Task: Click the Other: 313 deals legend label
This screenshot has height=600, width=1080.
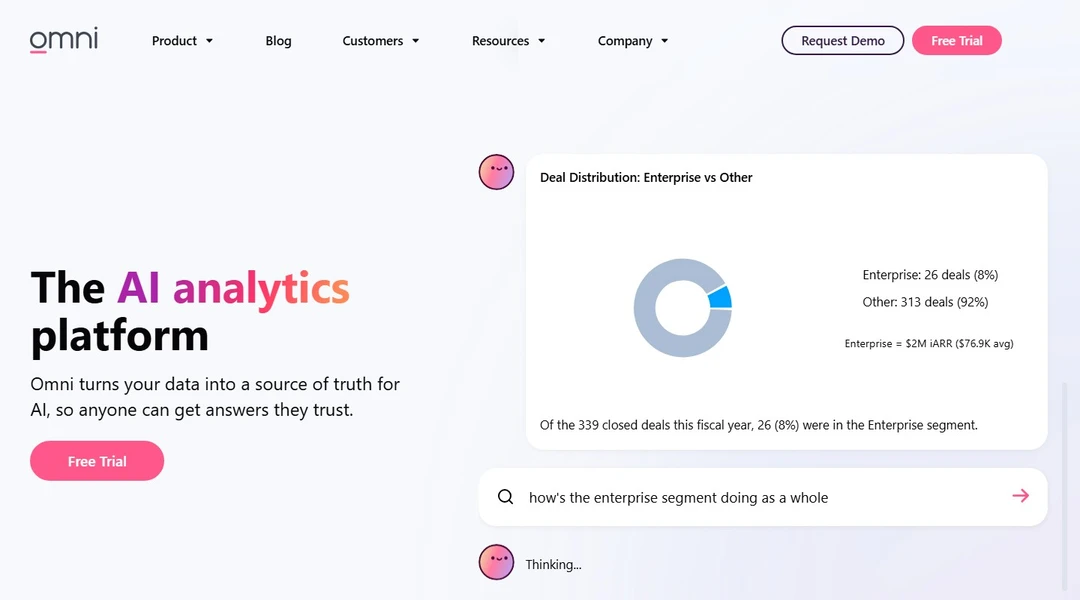Action: (x=925, y=302)
